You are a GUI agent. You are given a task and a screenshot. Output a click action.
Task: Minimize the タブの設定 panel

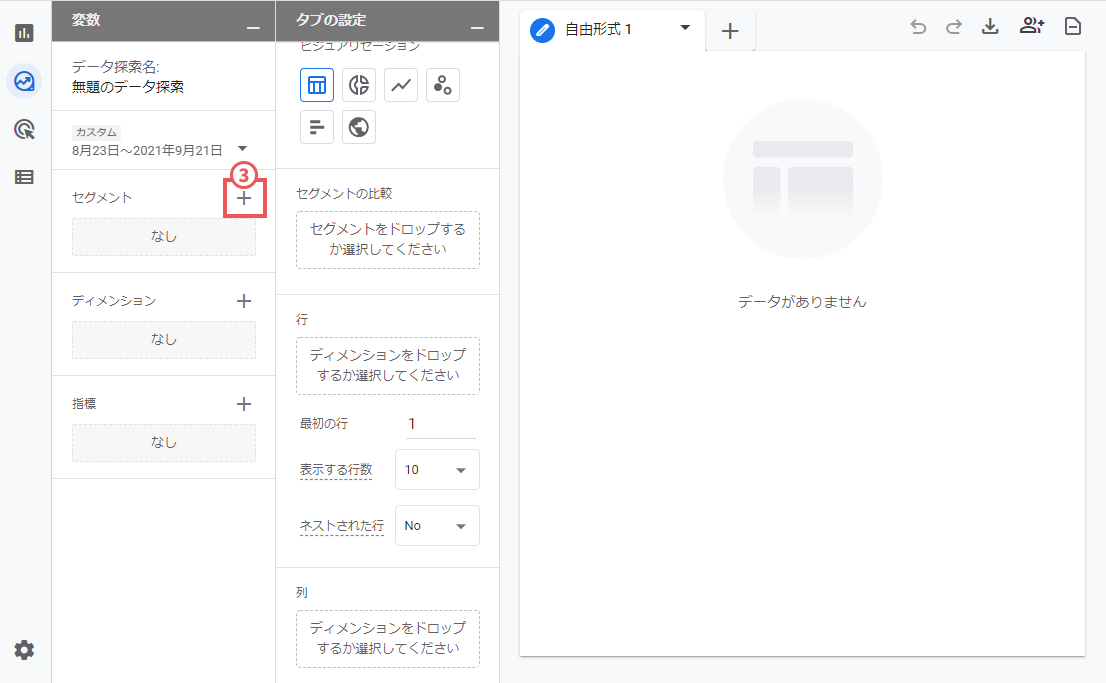pos(478,27)
